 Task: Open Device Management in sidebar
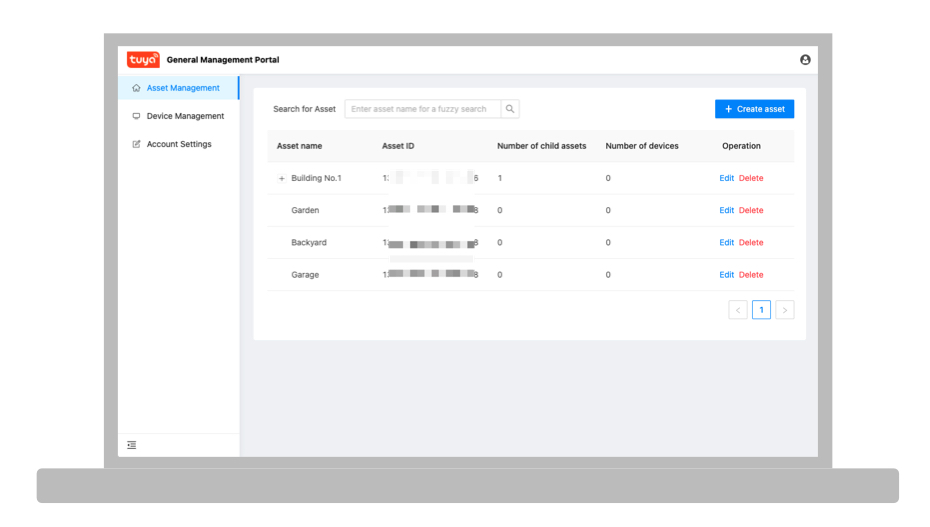(x=185, y=116)
